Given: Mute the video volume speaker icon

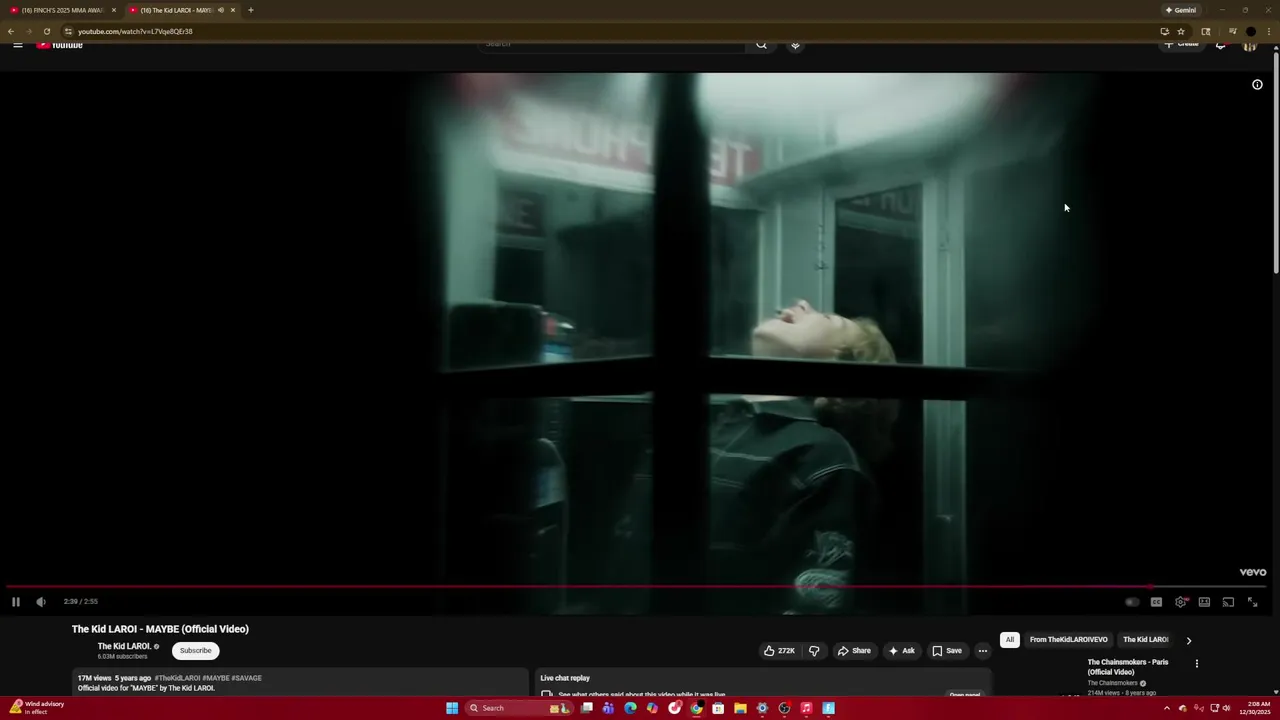Looking at the screenshot, I should point(41,602).
